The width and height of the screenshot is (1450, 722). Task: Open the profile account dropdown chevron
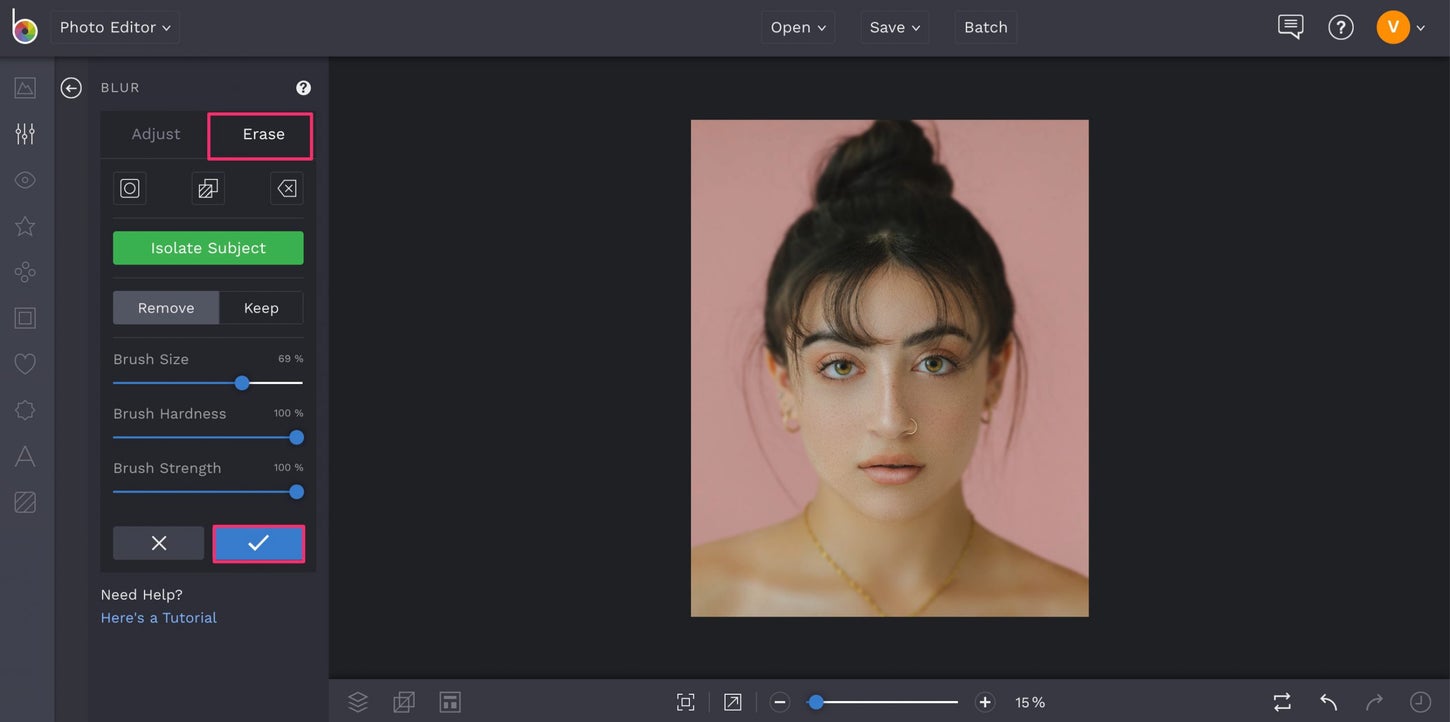pyautogui.click(x=1420, y=27)
